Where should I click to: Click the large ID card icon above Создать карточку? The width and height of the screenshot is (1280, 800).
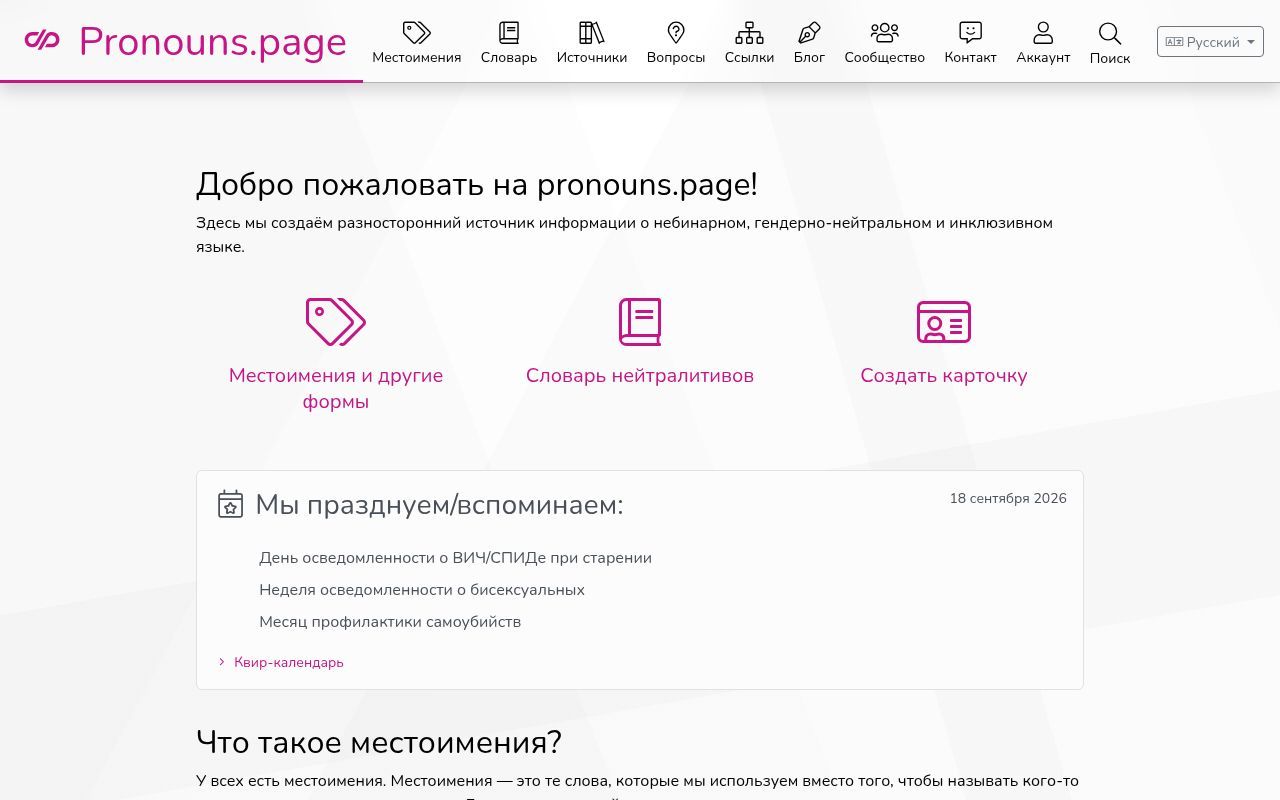[x=944, y=322]
